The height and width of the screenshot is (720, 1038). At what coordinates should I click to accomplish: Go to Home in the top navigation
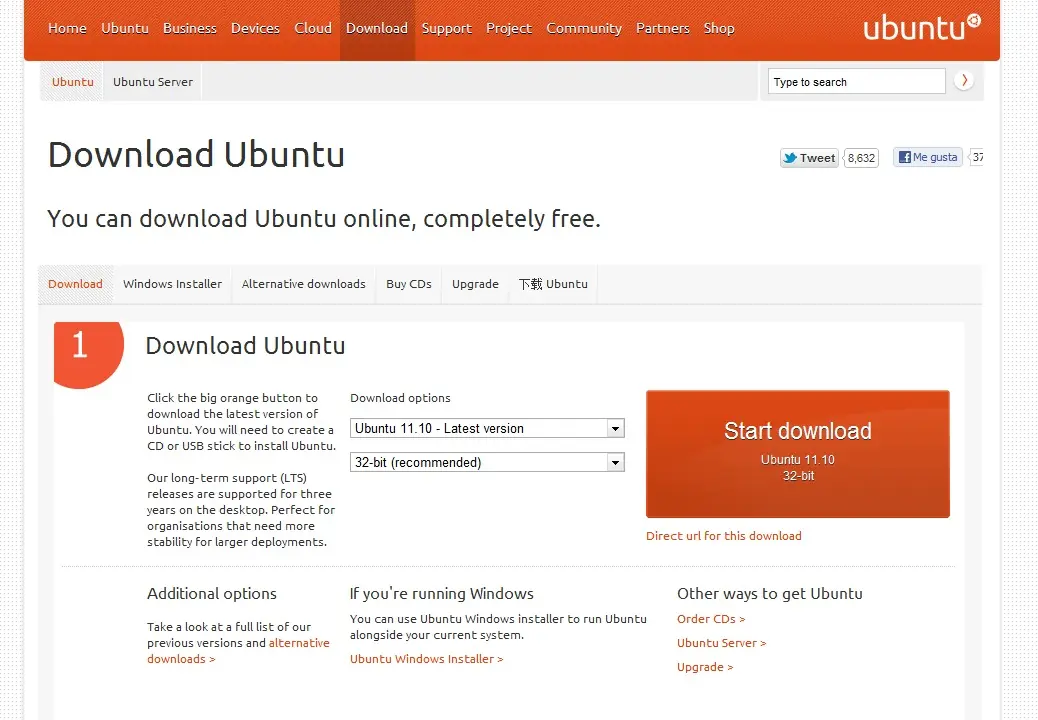[x=67, y=28]
